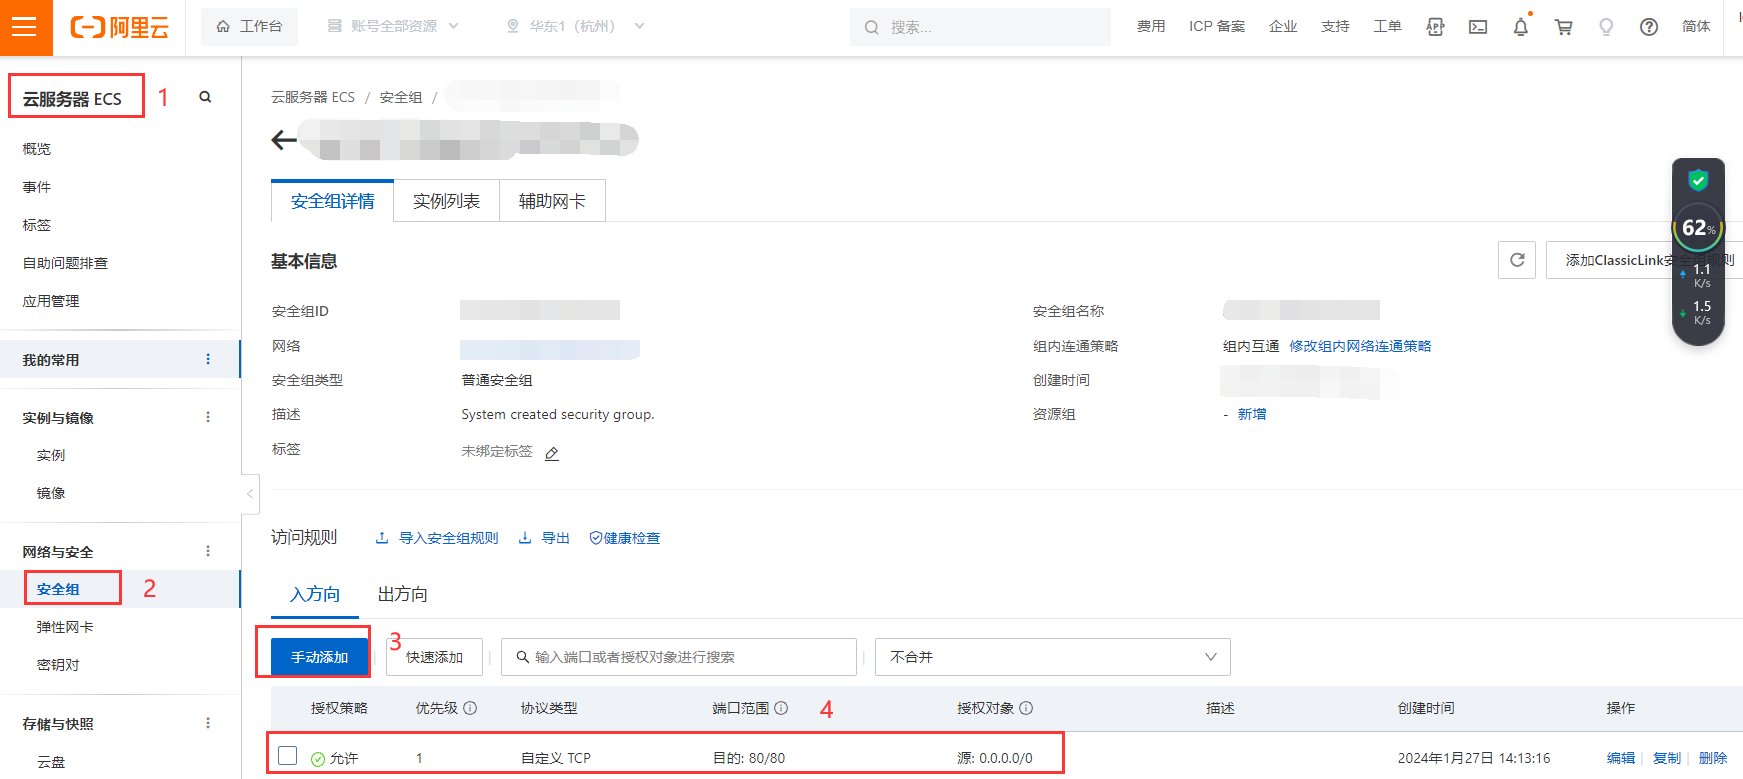This screenshot has width=1743, height=779.
Task: Click the sidebar search magnifier icon
Action: 205,97
